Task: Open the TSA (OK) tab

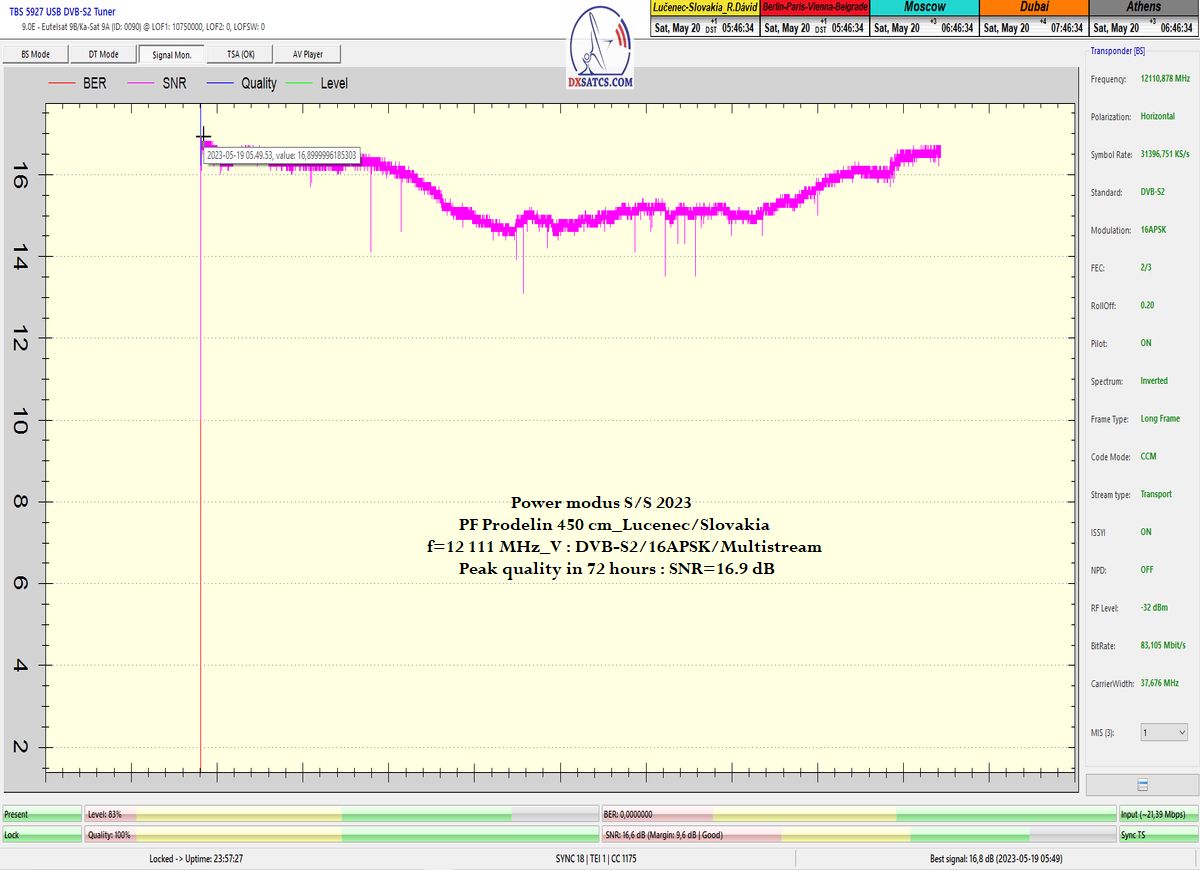Action: click(240, 54)
